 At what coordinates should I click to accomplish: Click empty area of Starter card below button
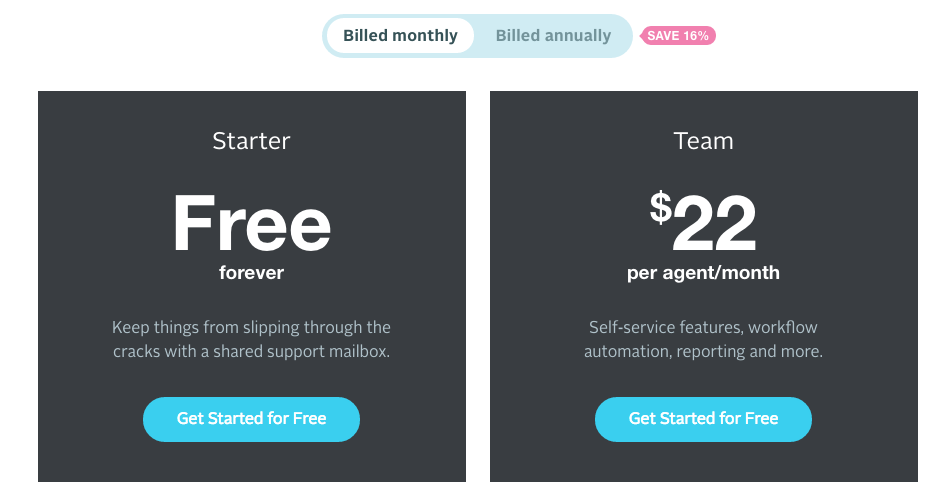[x=251, y=463]
